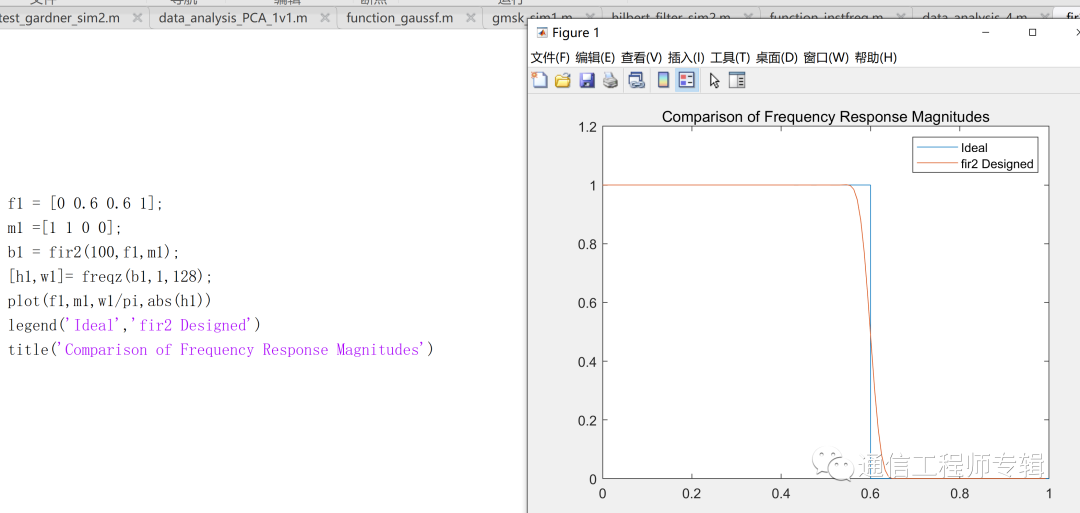This screenshot has height=513, width=1080.
Task: Open the 查看(V) menu
Action: tap(641, 58)
